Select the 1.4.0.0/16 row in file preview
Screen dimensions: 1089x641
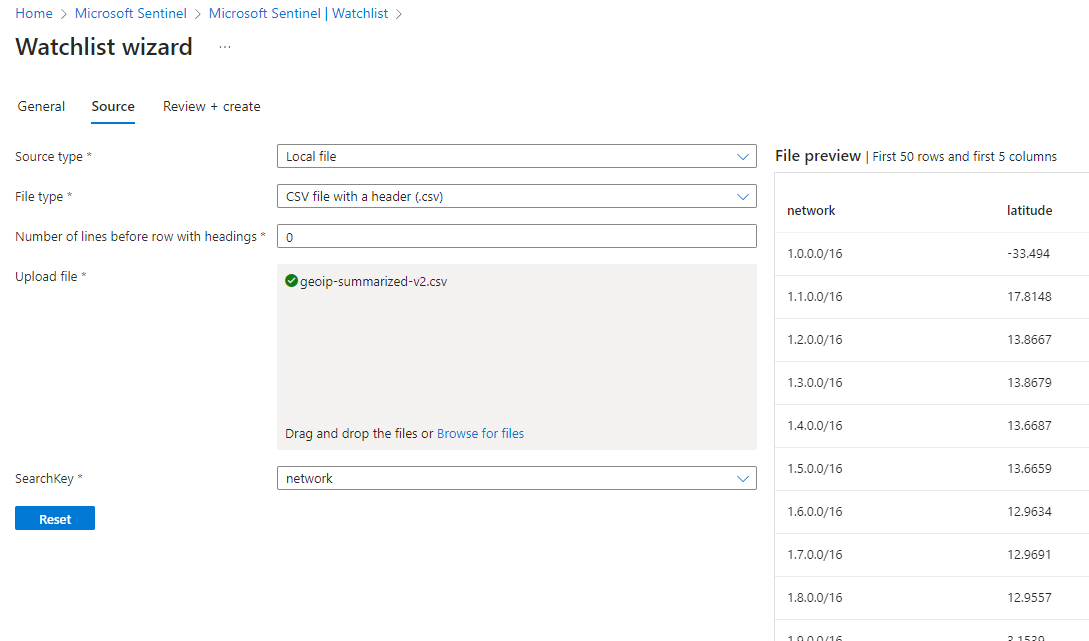pos(932,426)
